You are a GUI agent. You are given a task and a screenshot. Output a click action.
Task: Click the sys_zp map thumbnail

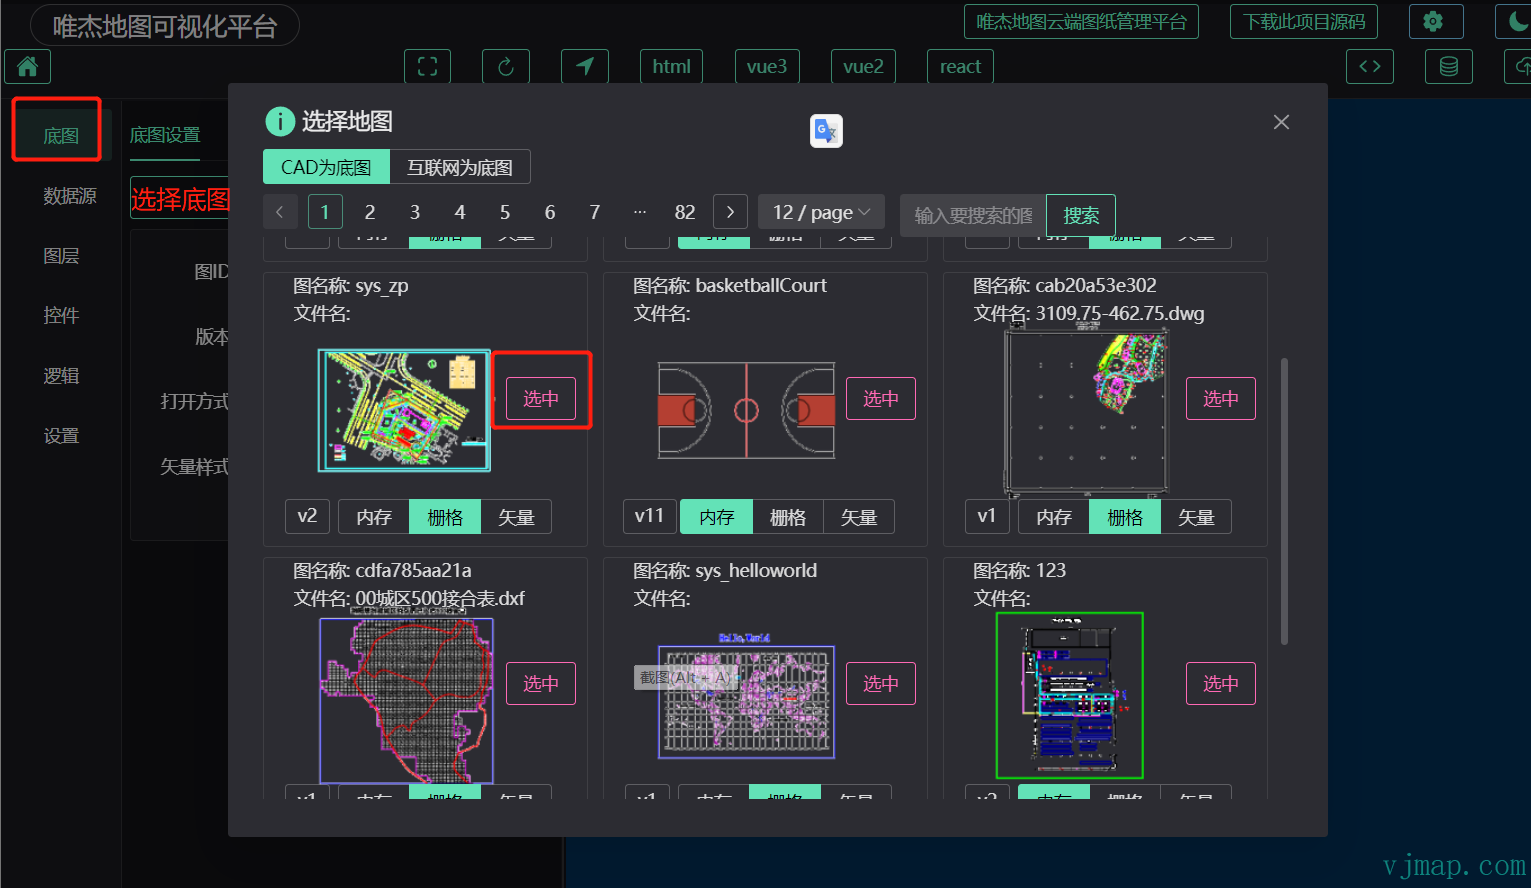point(404,410)
